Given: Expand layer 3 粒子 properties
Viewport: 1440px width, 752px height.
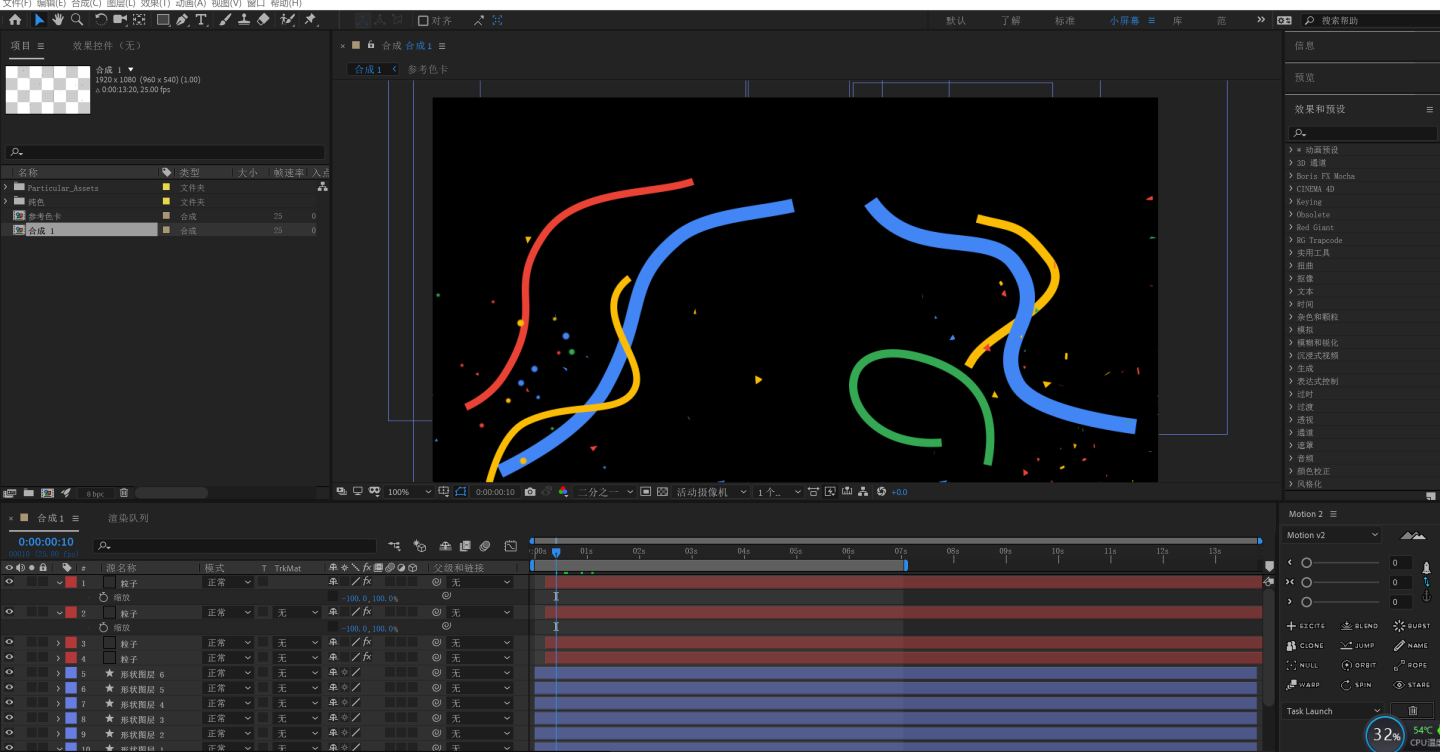Looking at the screenshot, I should click(58, 643).
